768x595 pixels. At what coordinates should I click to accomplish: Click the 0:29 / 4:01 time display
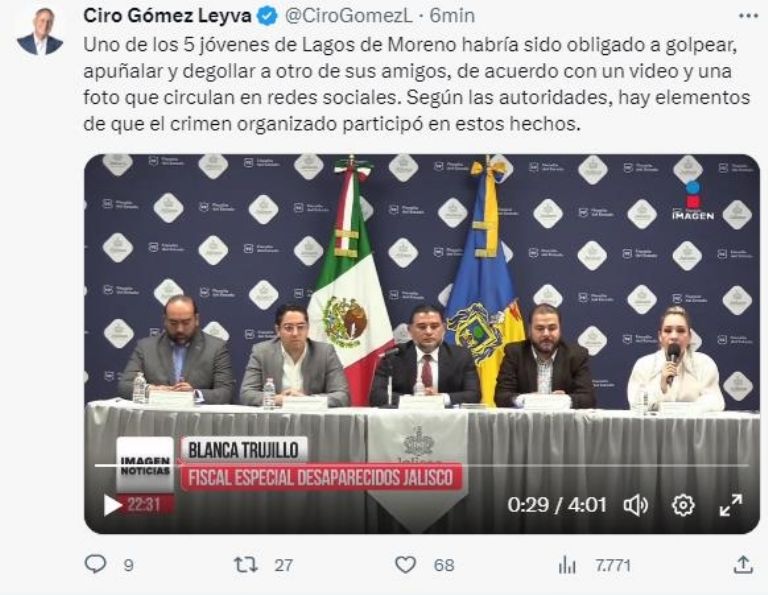click(x=557, y=505)
